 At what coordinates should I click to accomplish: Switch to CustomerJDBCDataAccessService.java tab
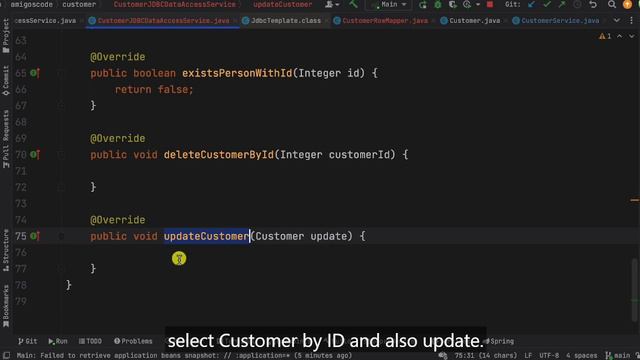coord(163,20)
